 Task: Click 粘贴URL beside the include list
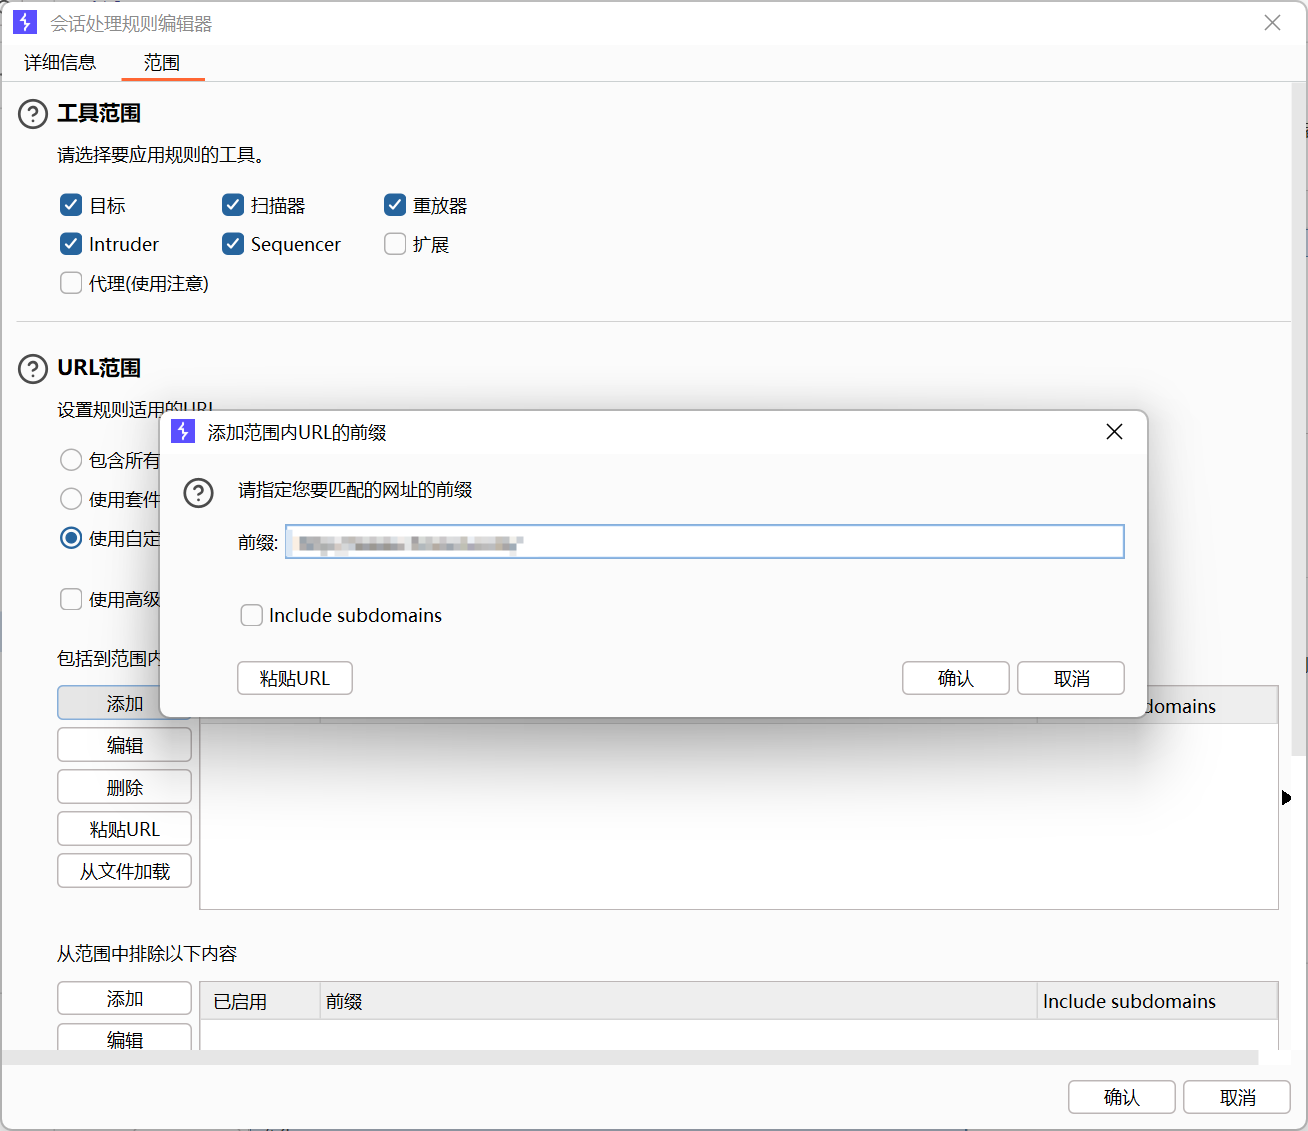click(x=124, y=829)
